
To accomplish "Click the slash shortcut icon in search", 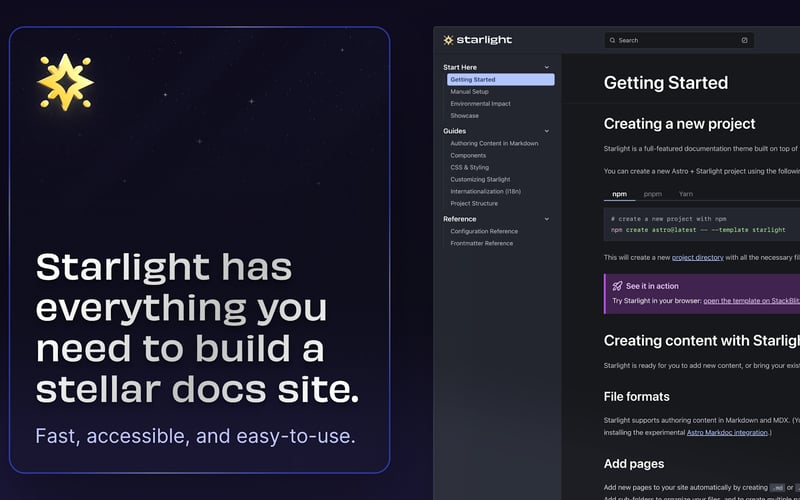I will [x=744, y=40].
